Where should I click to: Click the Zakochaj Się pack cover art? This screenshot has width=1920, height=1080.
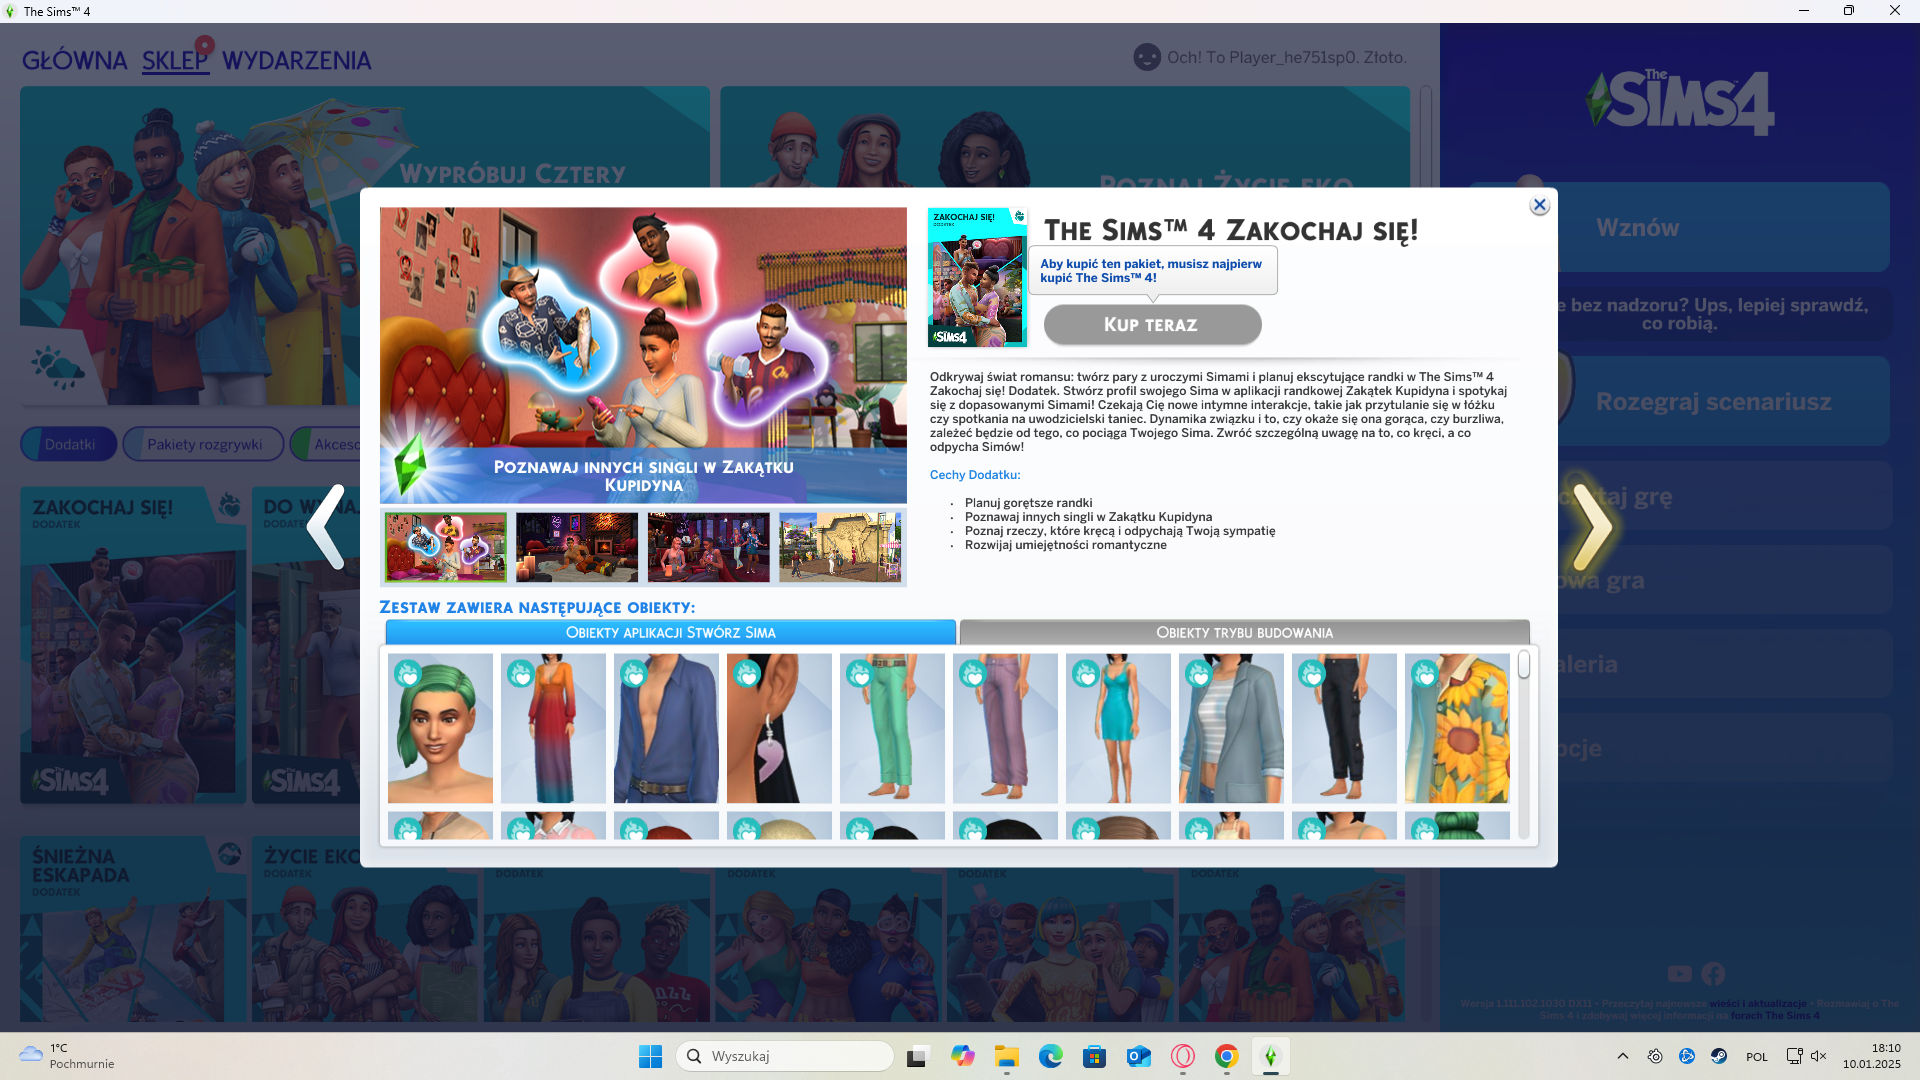tap(977, 277)
